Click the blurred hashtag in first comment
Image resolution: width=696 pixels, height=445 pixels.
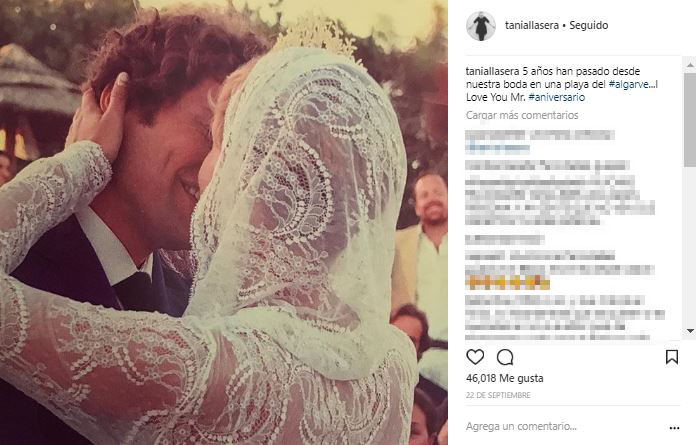point(498,149)
